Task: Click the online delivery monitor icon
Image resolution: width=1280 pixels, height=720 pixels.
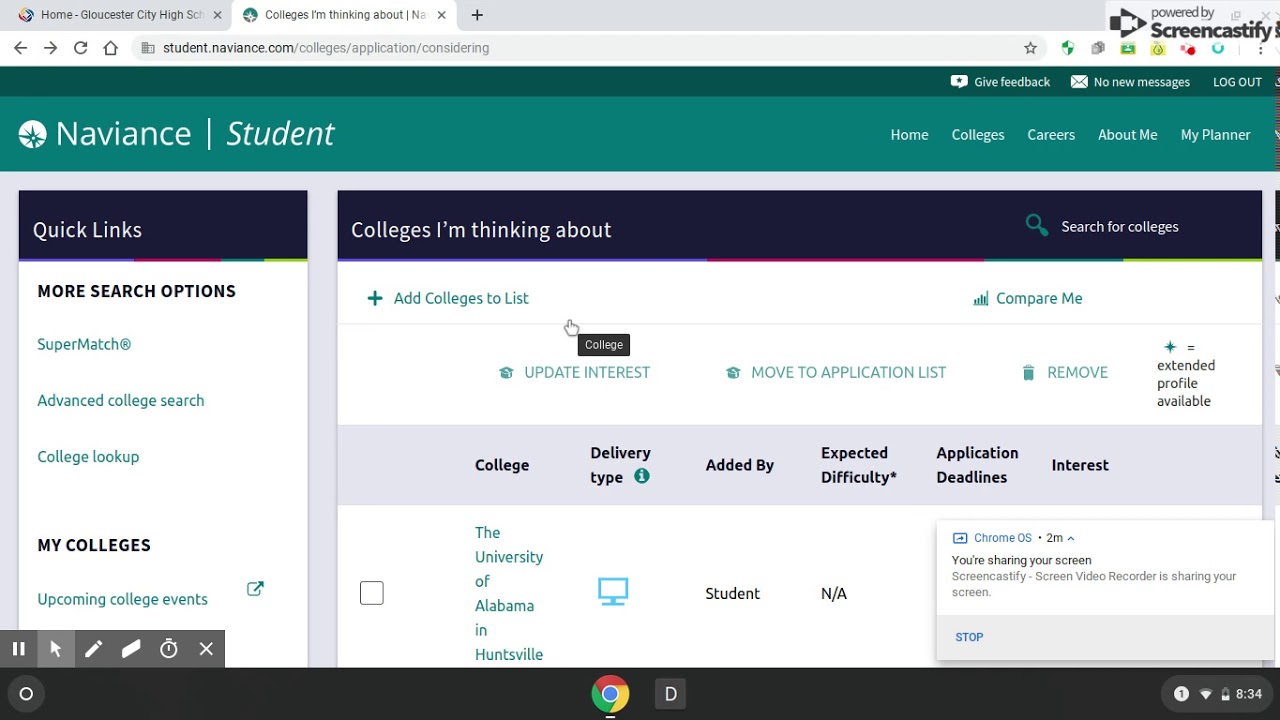Action: point(613,592)
